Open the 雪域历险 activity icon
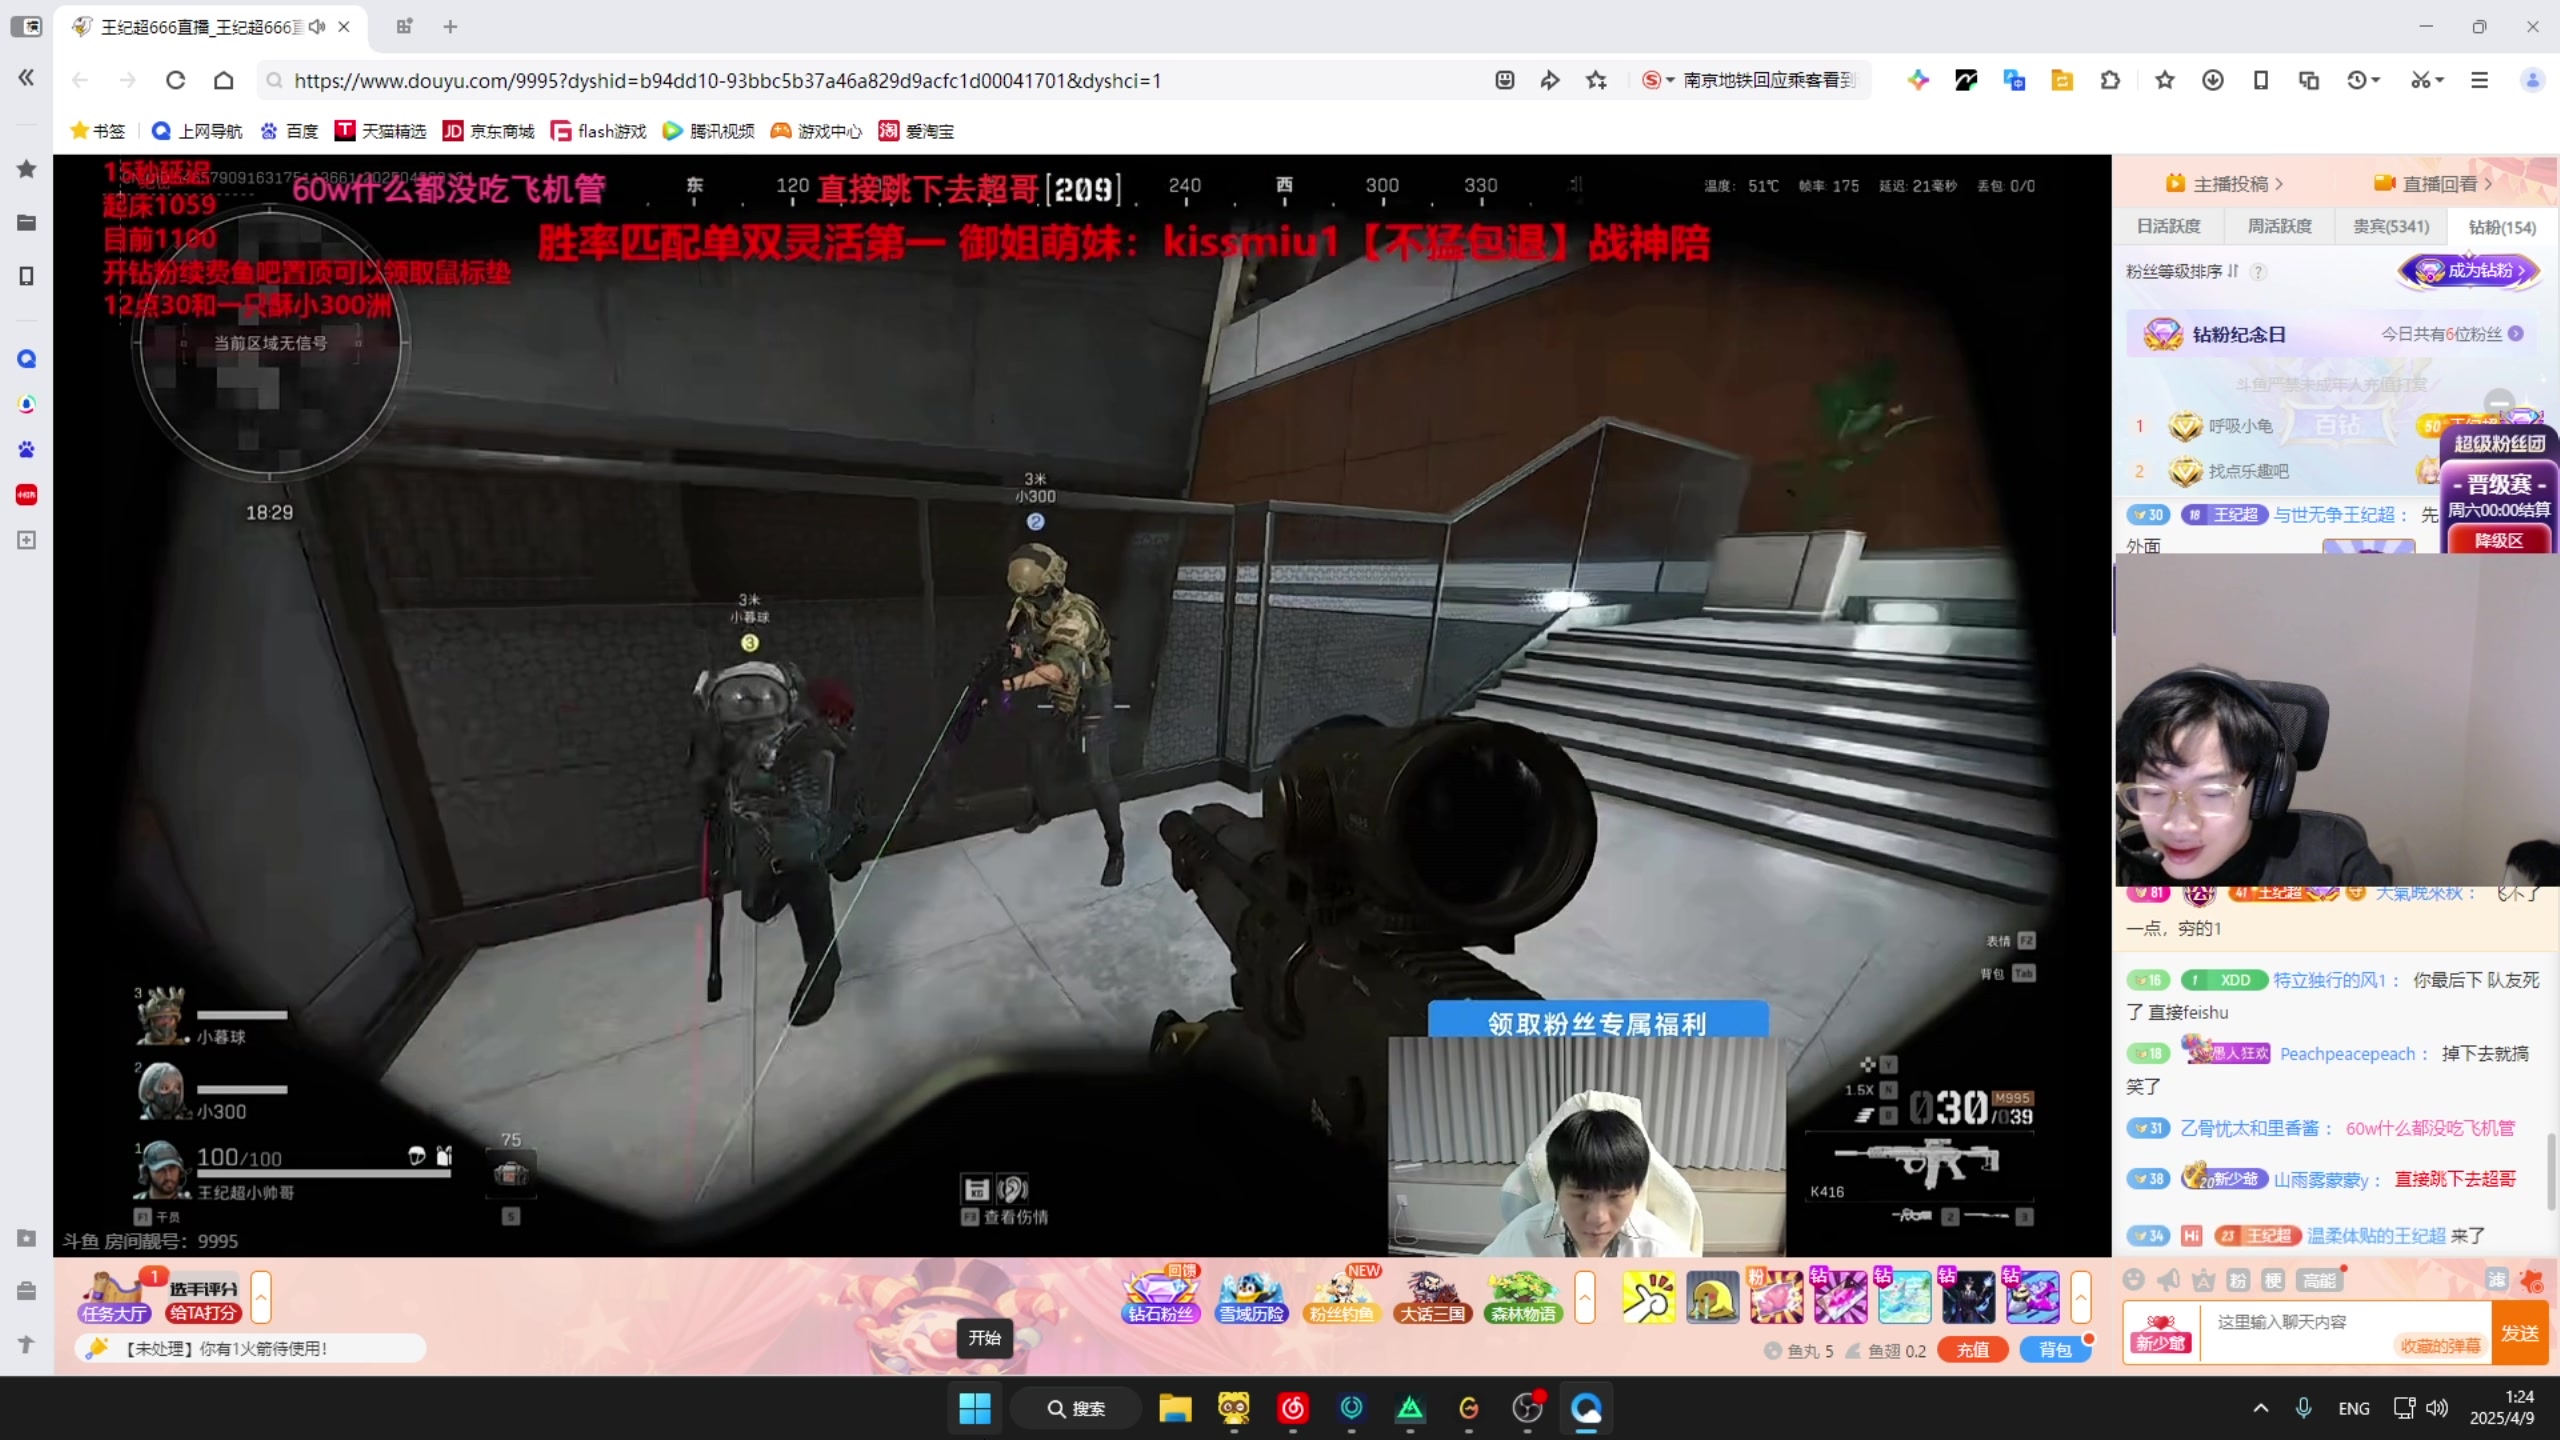Image resolution: width=2560 pixels, height=1440 pixels. coord(1251,1296)
